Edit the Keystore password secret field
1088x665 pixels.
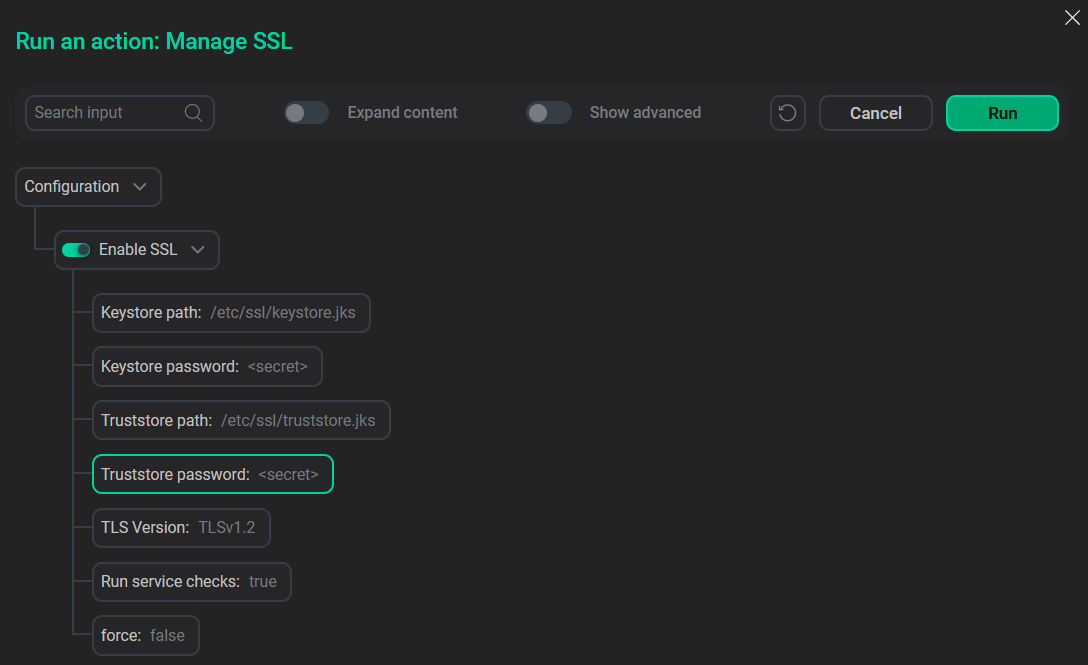tap(207, 367)
